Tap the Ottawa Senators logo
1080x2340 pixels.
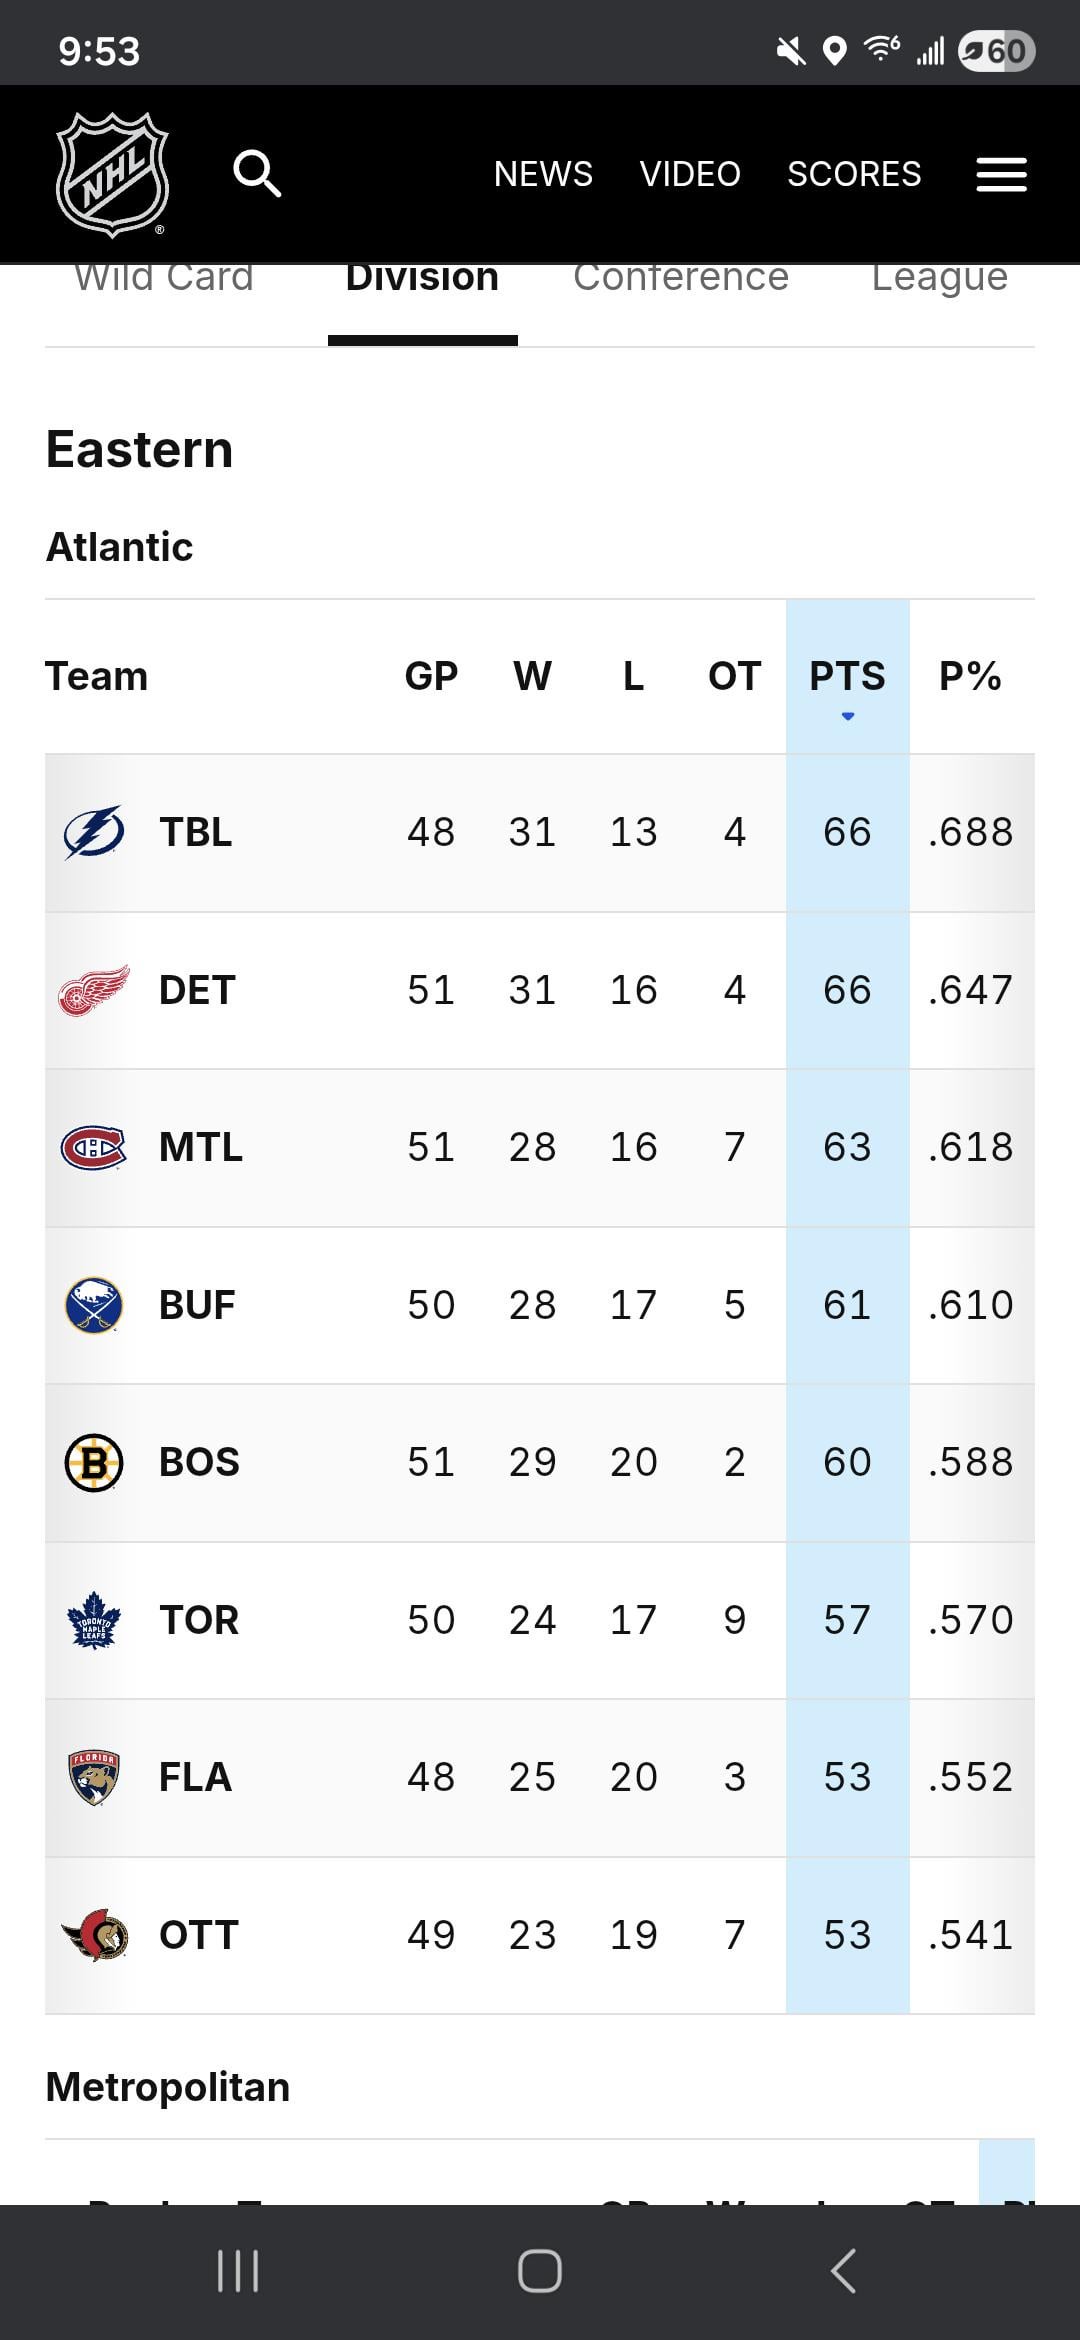94,1935
